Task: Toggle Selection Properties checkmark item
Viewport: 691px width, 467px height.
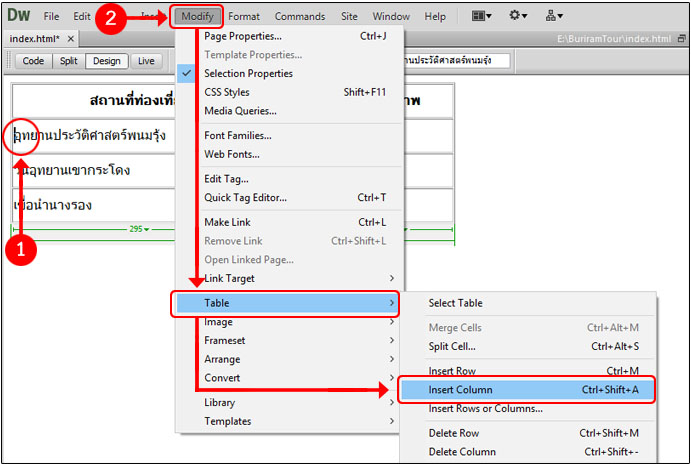Action: point(248,73)
